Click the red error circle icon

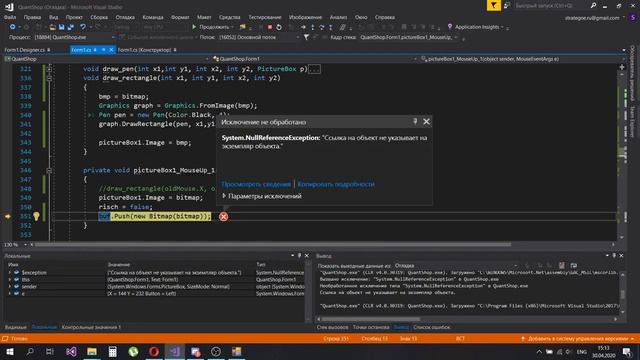pos(223,216)
